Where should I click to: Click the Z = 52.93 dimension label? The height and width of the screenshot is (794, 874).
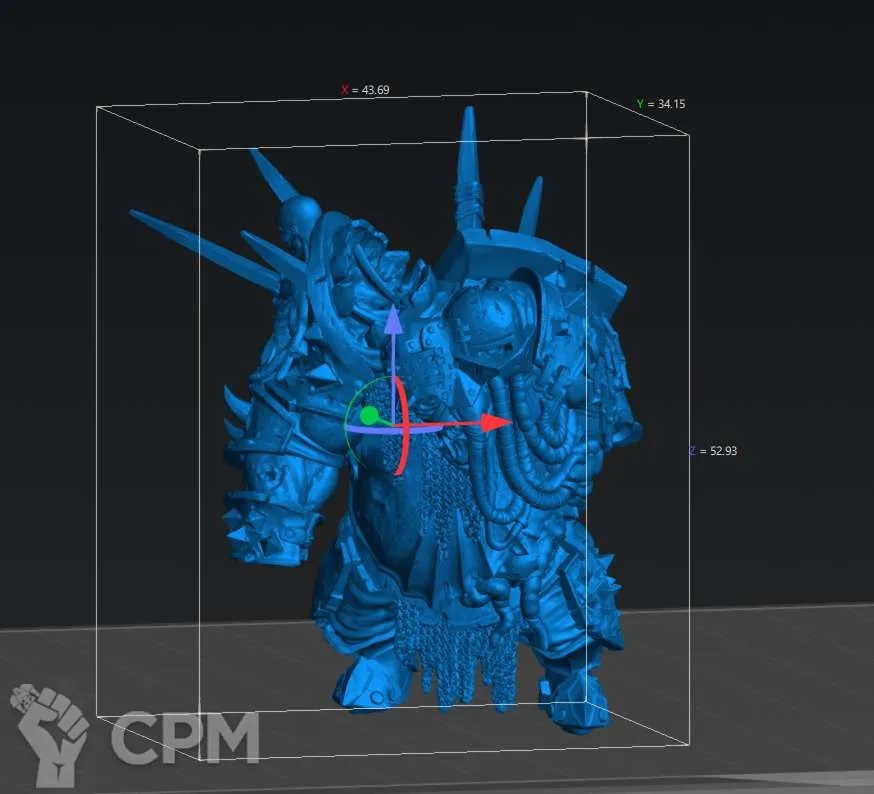coord(713,451)
